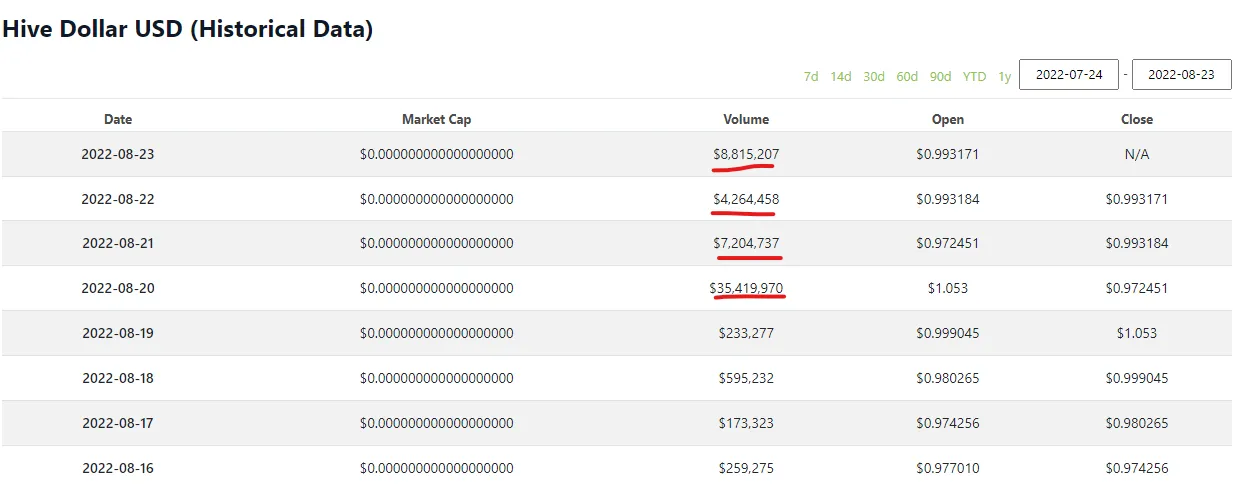The width and height of the screenshot is (1233, 489).
Task: Select the date cell 2022-08-18
Action: [x=118, y=378]
